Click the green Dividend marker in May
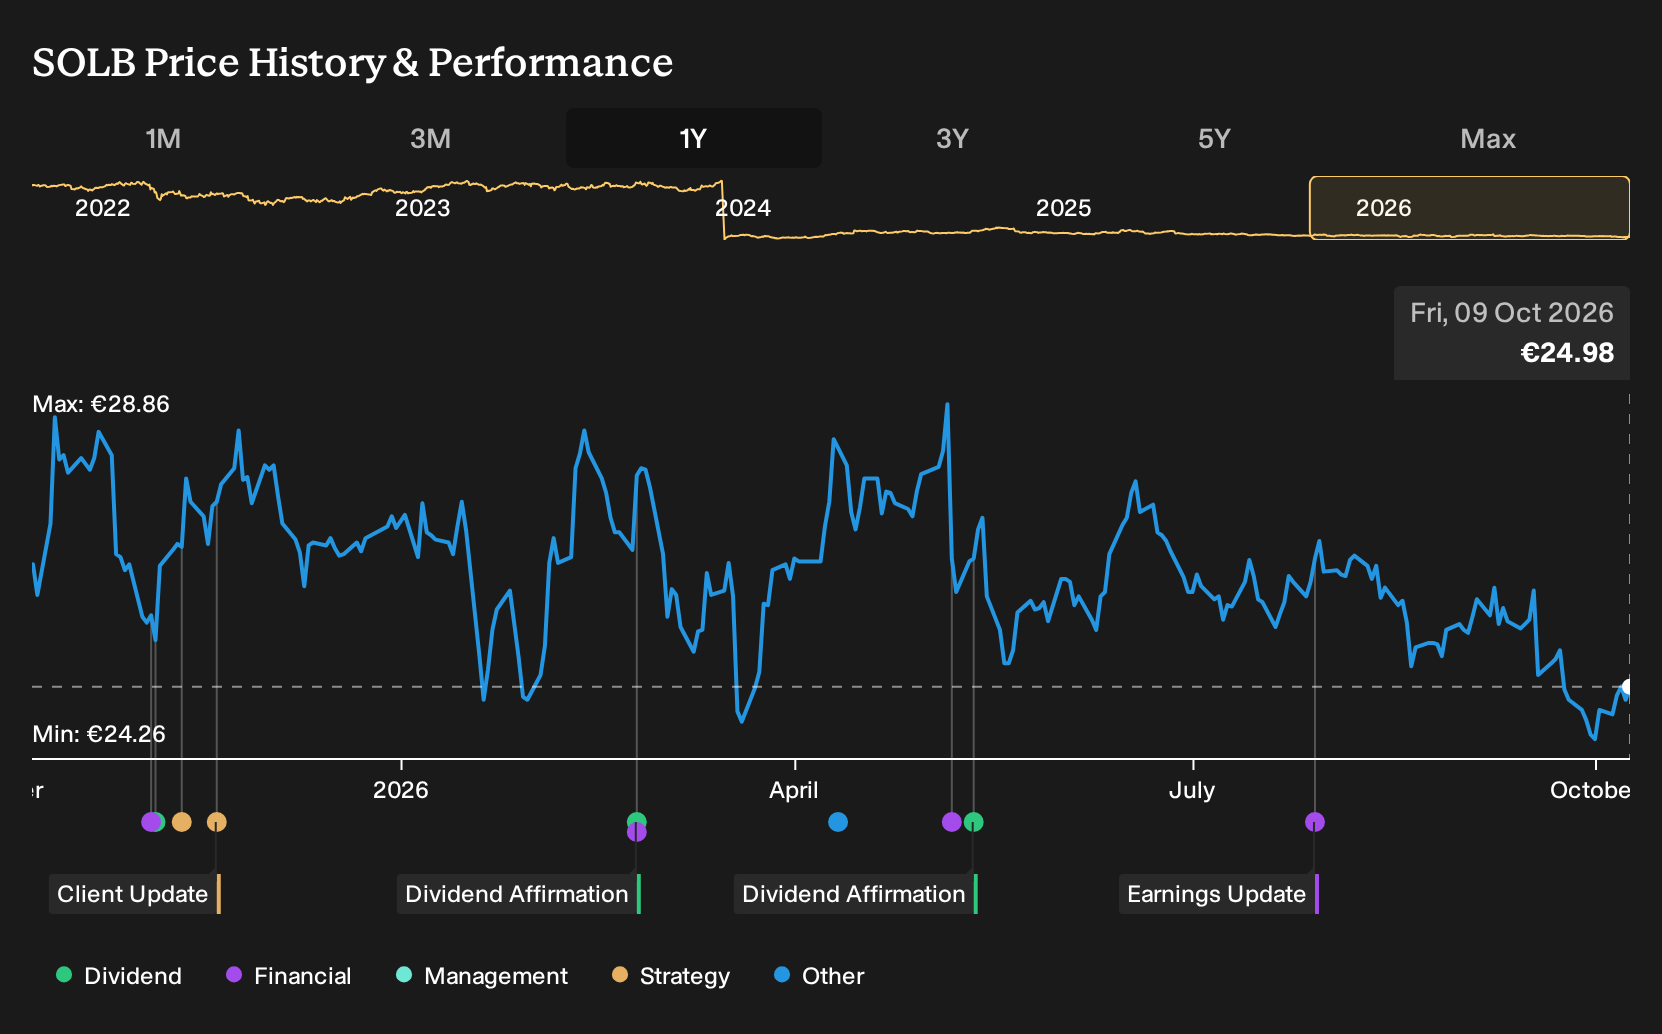 click(x=974, y=822)
